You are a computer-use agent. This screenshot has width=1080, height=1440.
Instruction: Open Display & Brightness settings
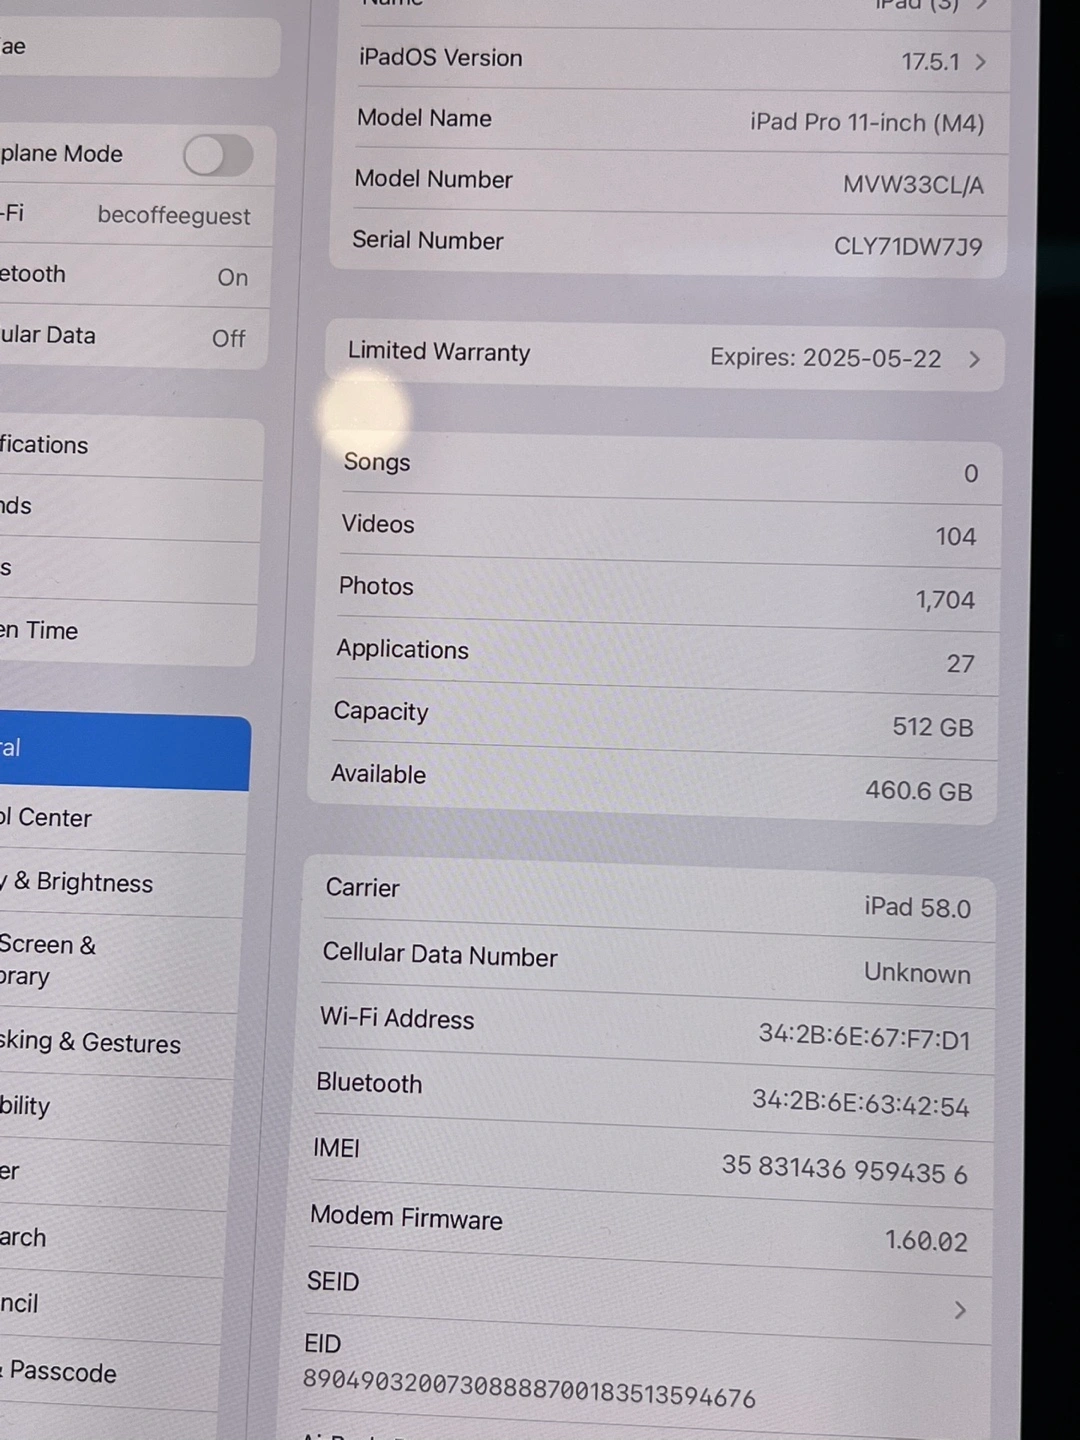click(x=122, y=884)
